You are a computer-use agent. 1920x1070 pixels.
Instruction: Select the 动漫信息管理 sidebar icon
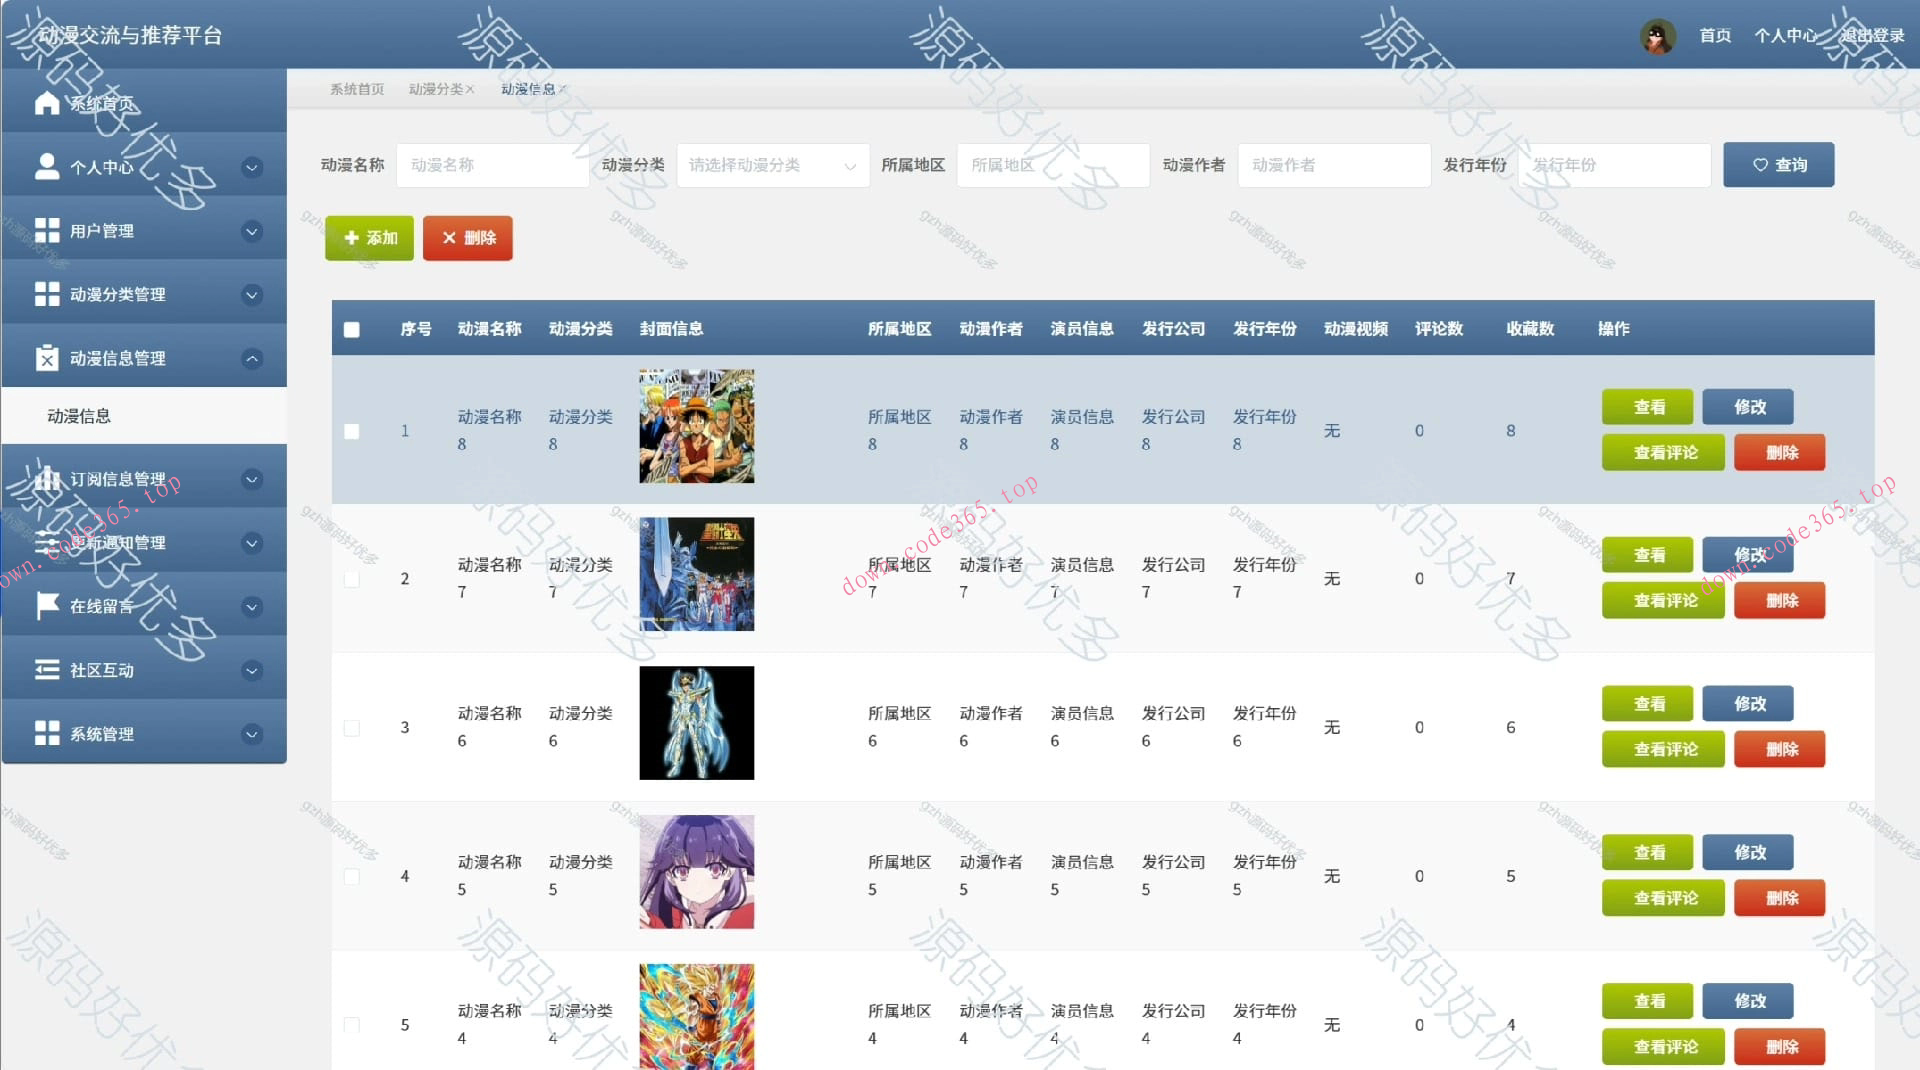coord(46,357)
